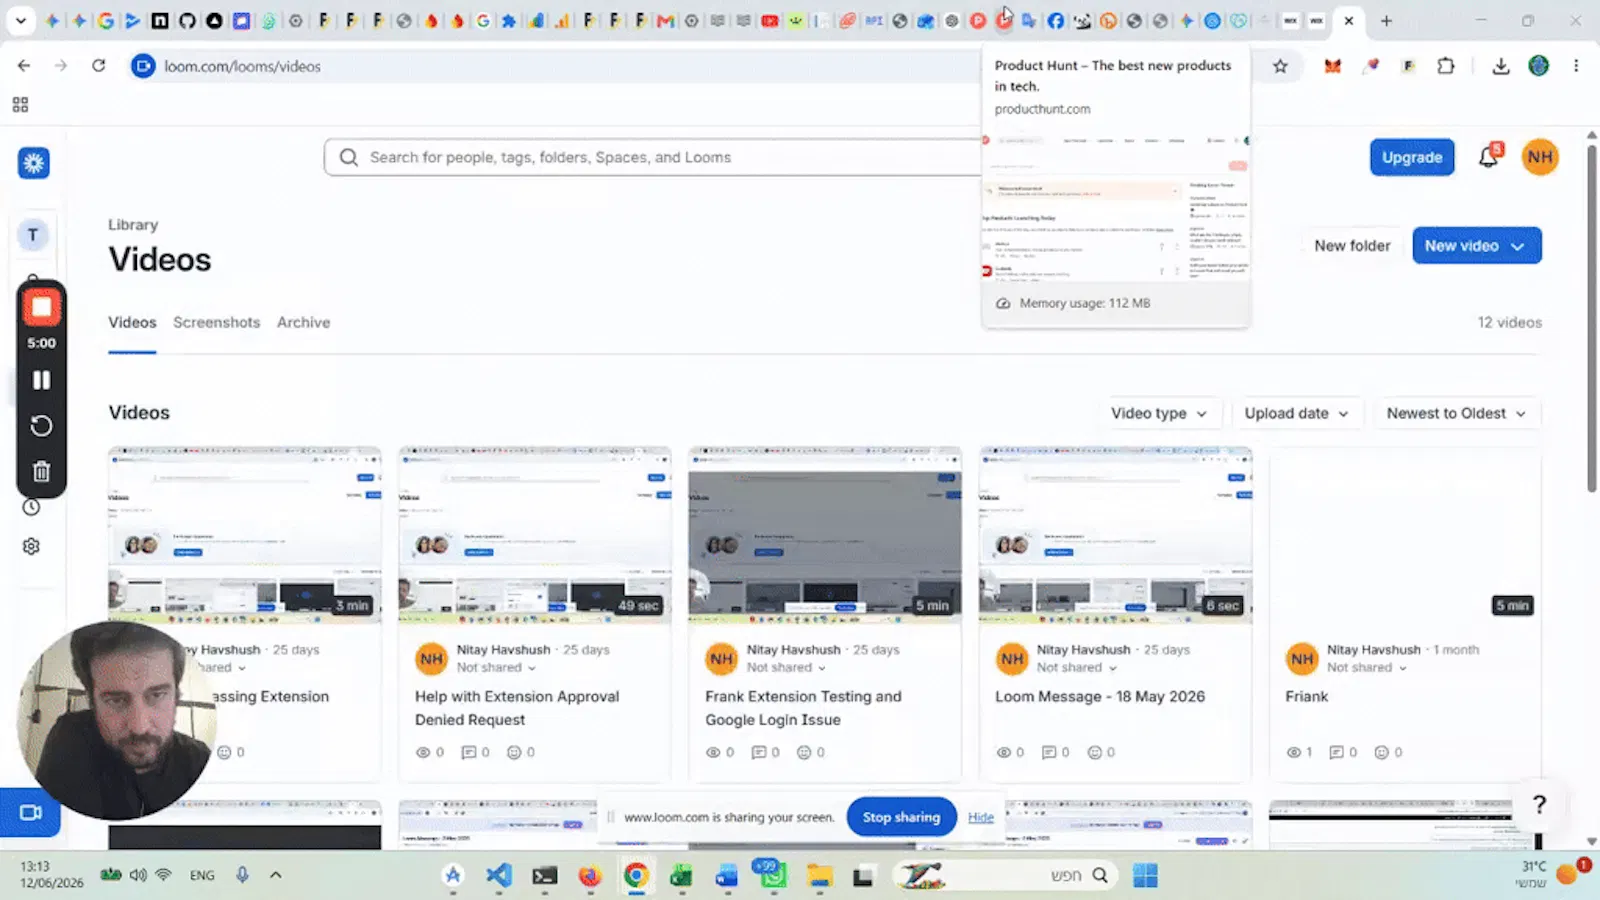
Task: Open Frank Extension Testing video thumbnail
Action: pos(825,535)
